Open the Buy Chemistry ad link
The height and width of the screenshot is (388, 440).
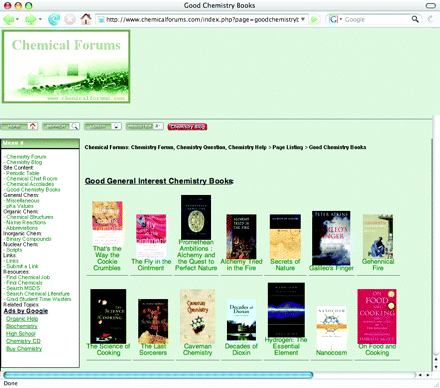point(24,349)
